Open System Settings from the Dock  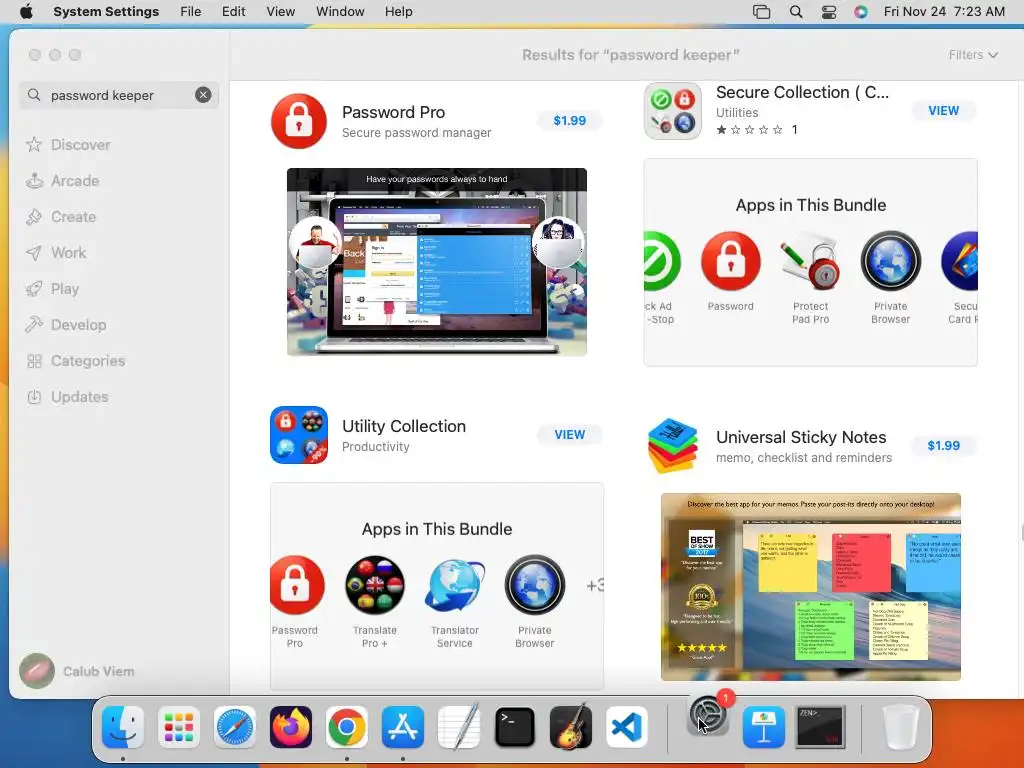click(x=708, y=716)
